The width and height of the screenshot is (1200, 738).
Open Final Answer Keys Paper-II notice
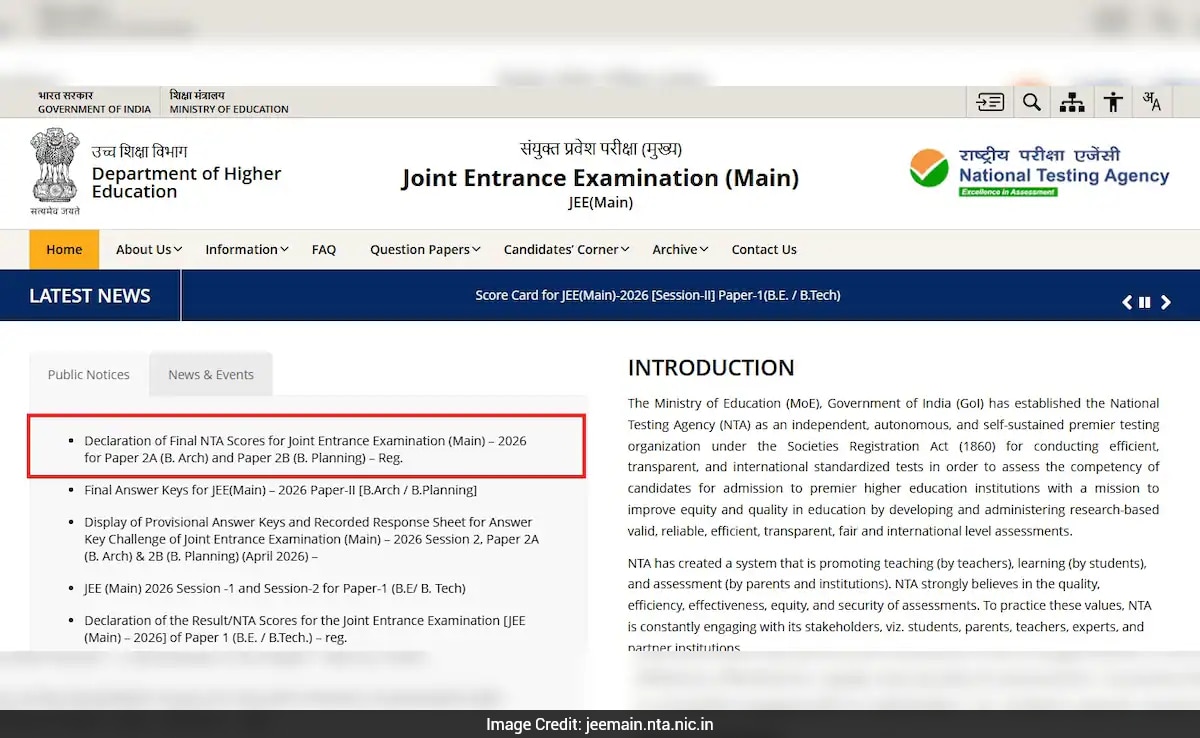pos(280,490)
